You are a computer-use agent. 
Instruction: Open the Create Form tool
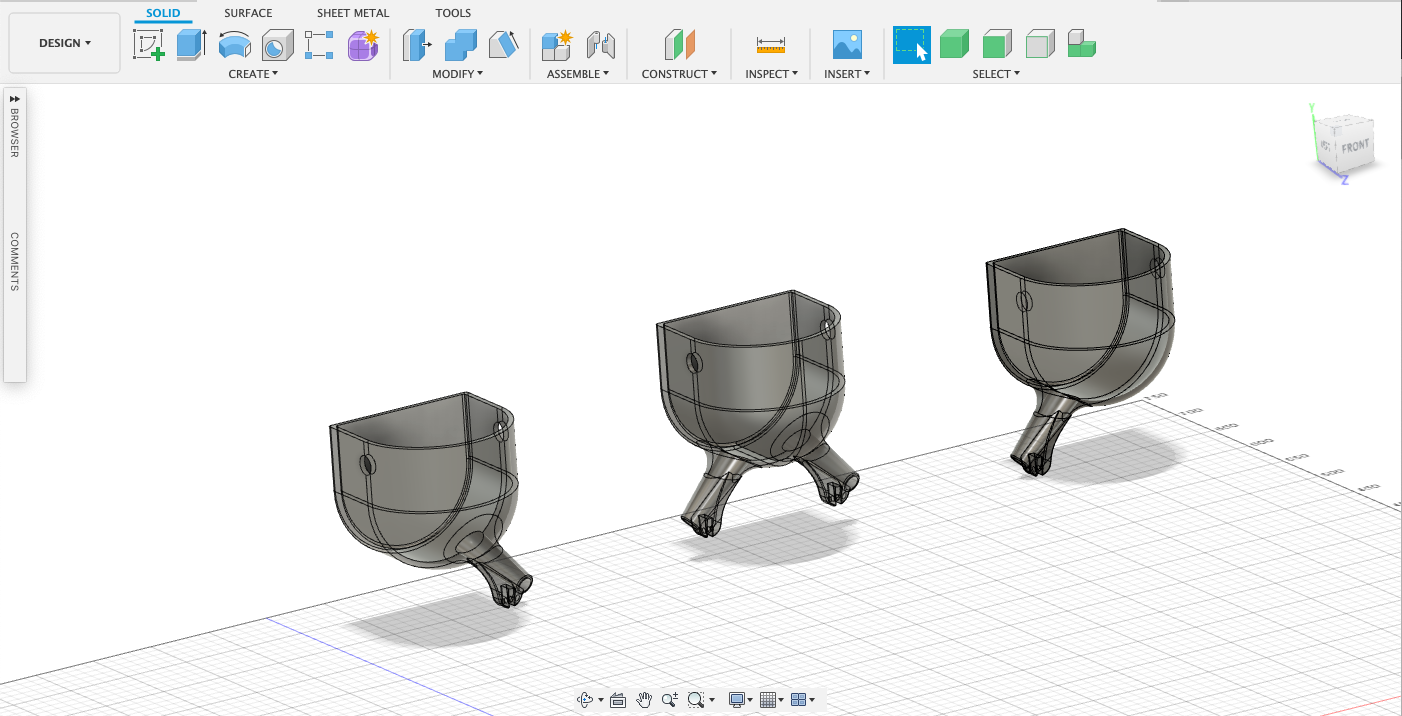[362, 45]
